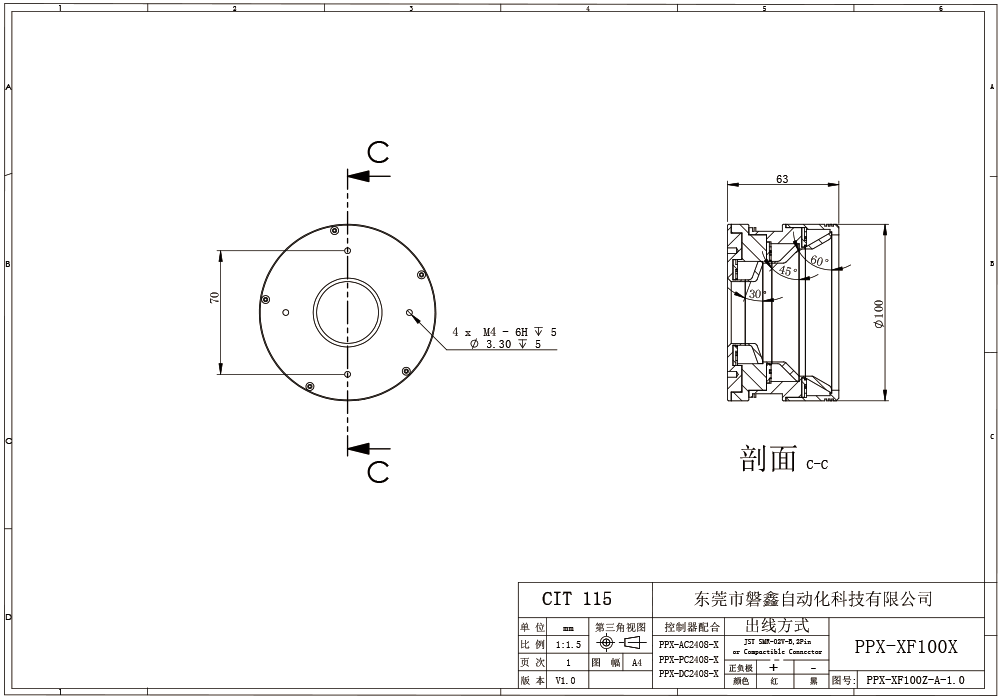Click the company name 东莞市磐鑫自动化科技有限公司

pyautogui.click(x=812, y=599)
